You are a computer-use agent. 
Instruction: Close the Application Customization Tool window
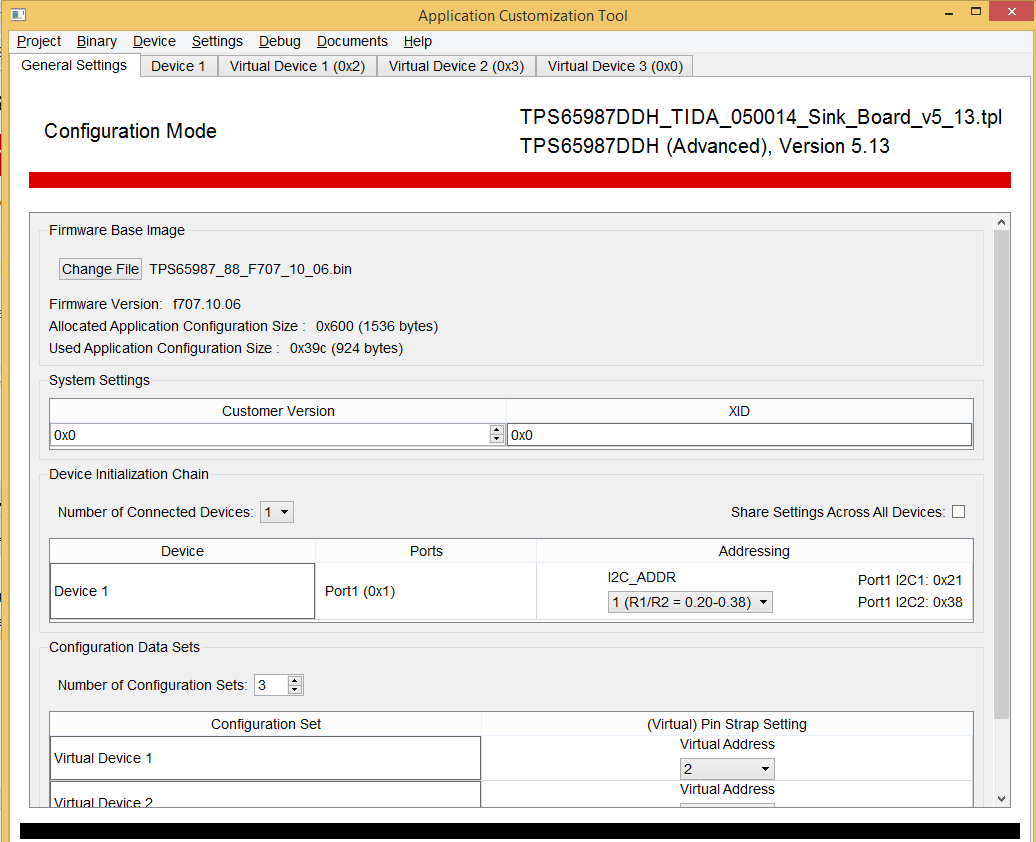point(1012,11)
